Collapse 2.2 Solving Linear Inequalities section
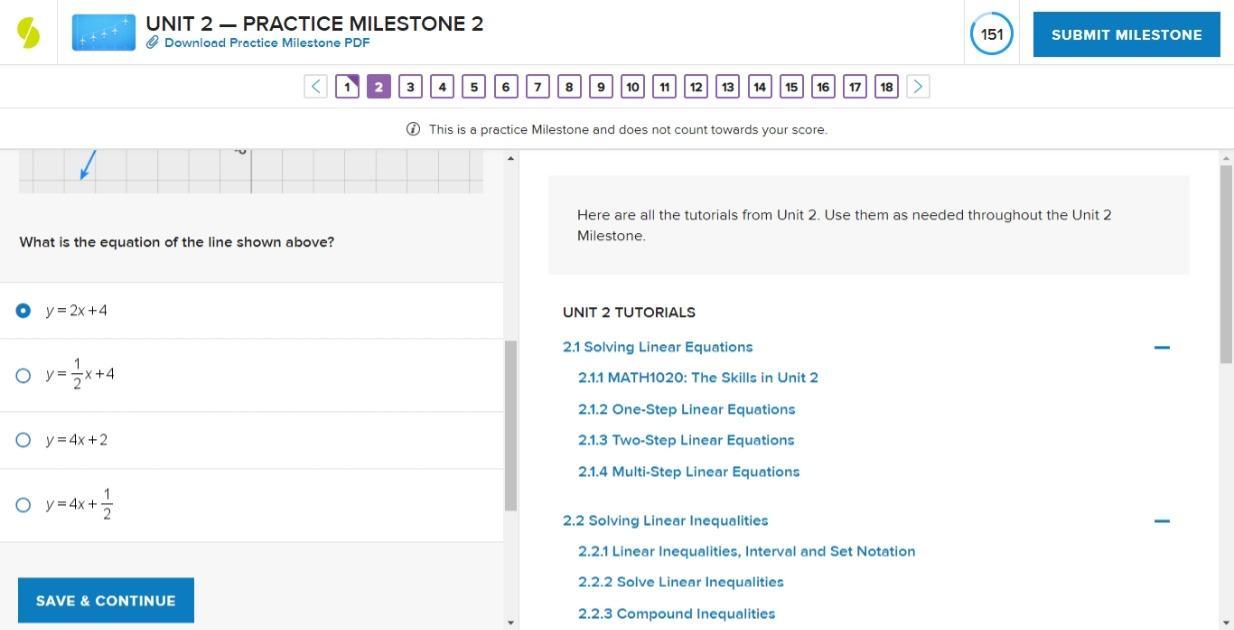This screenshot has height=630, width=1234. point(1161,521)
